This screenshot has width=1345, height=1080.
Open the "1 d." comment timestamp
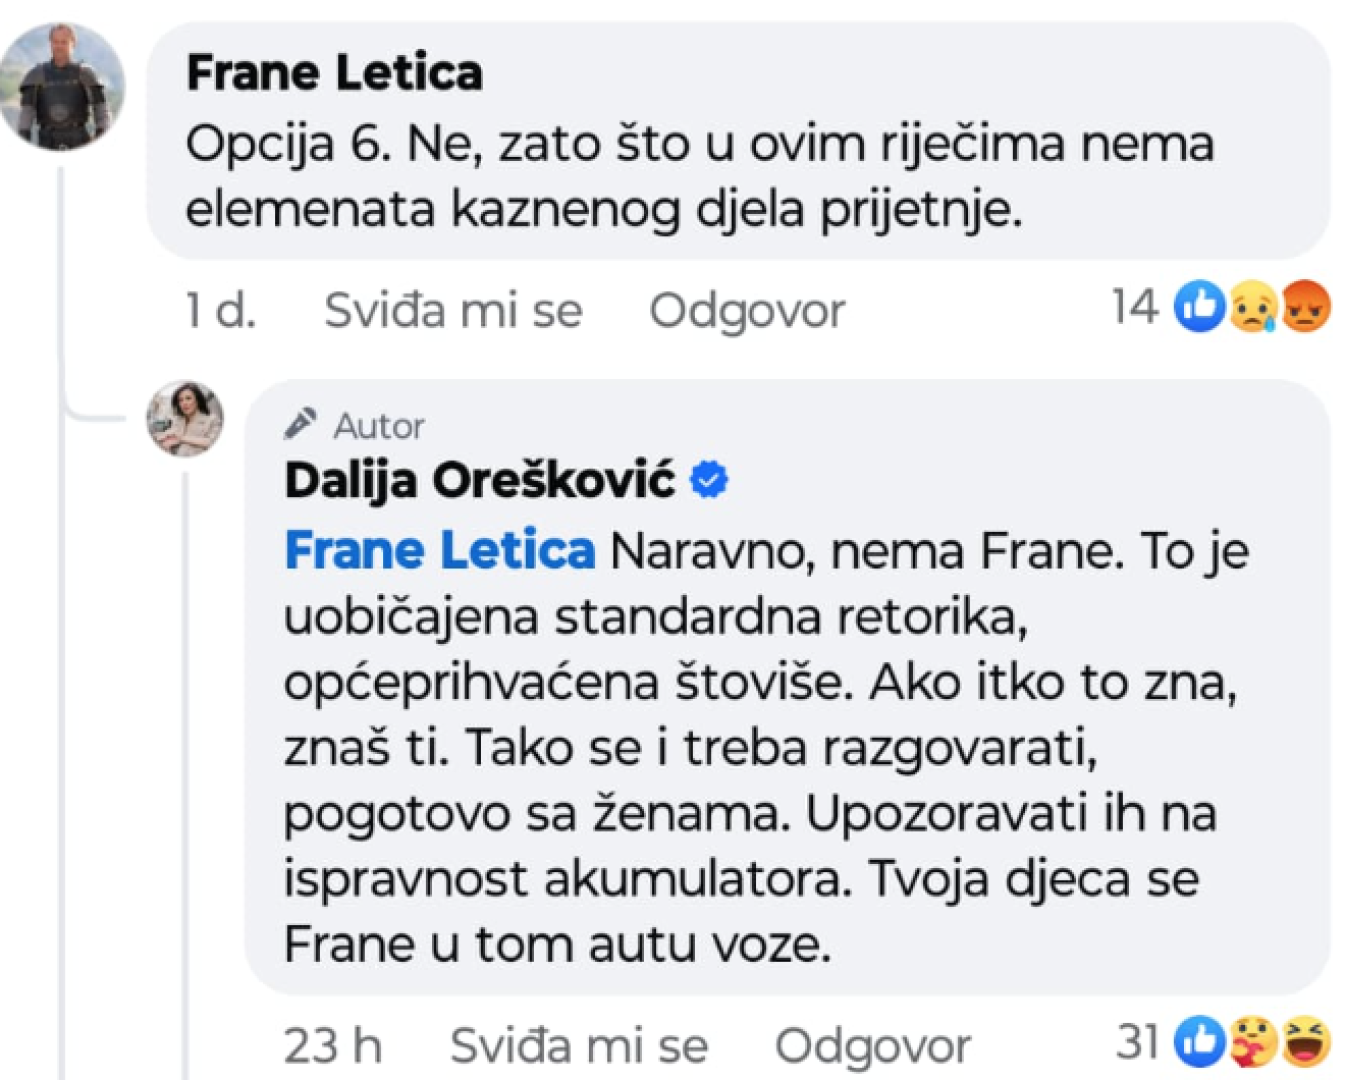220,310
